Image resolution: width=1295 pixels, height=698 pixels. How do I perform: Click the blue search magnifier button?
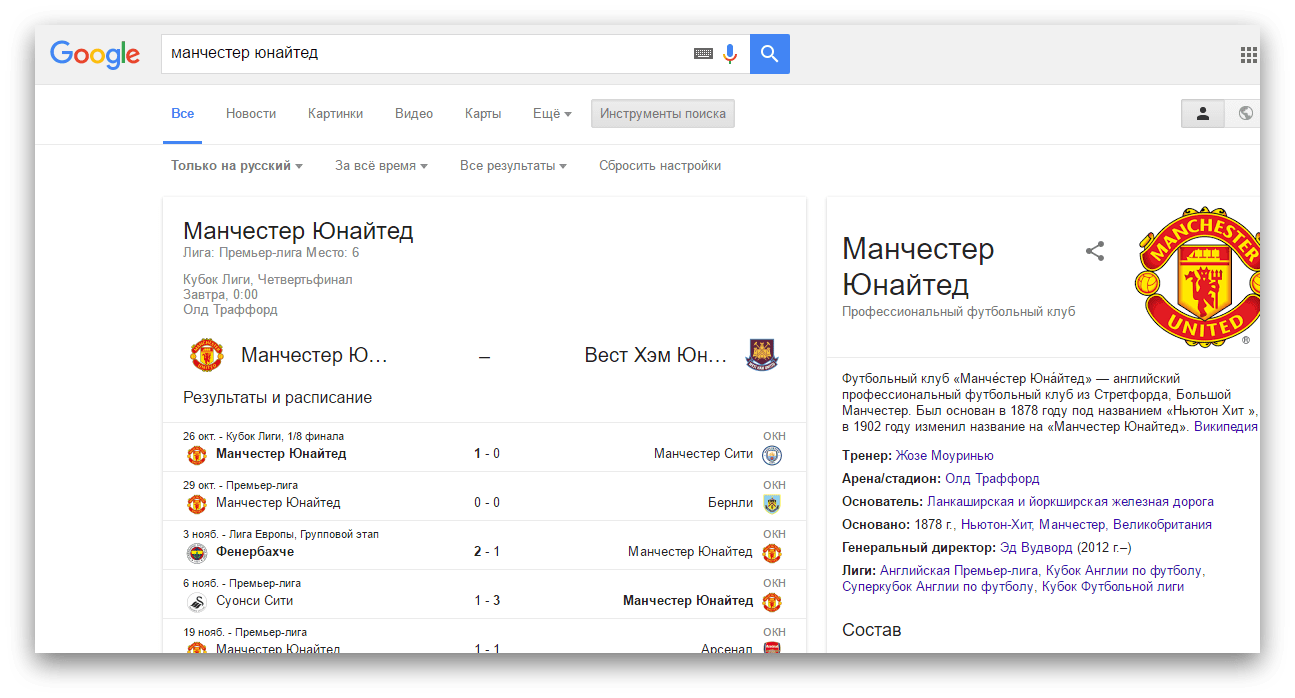coord(769,54)
